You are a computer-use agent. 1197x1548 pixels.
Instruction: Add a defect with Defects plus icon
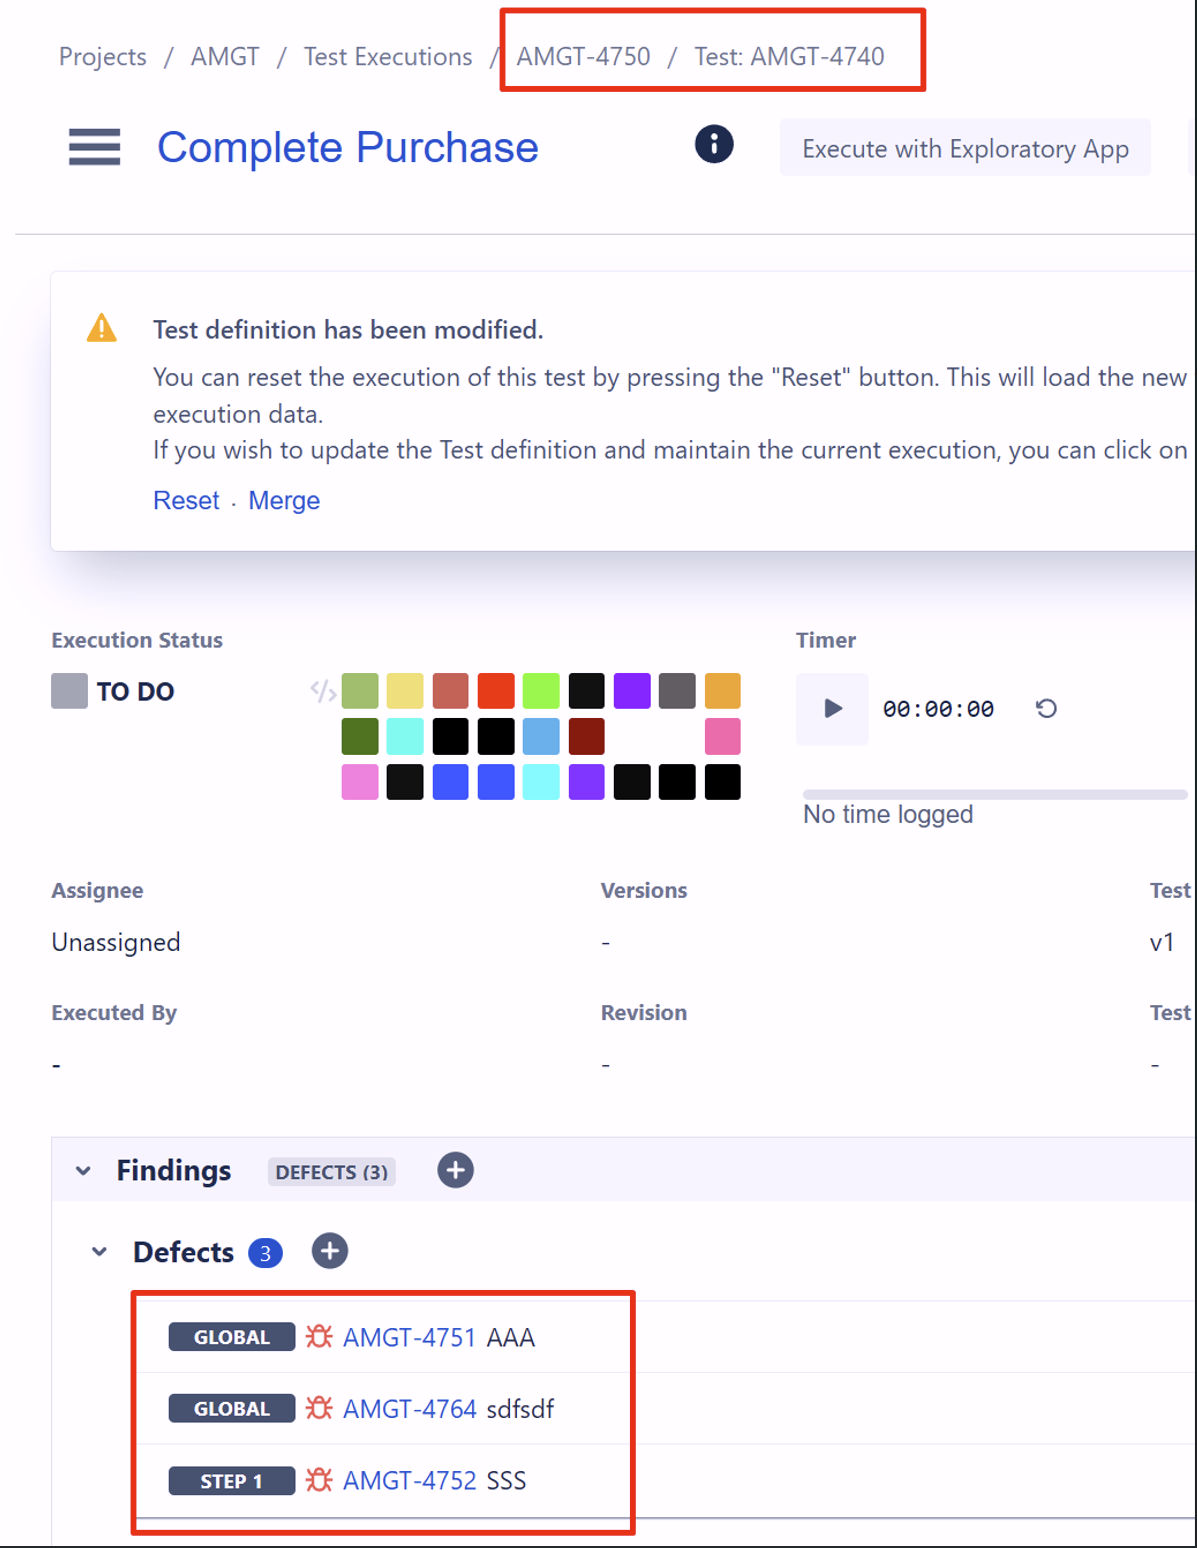pos(329,1251)
